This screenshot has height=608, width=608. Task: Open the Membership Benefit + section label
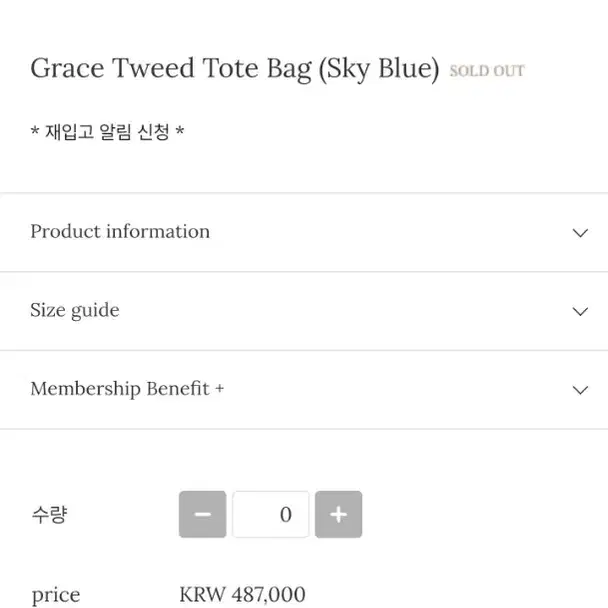pyautogui.click(x=127, y=389)
